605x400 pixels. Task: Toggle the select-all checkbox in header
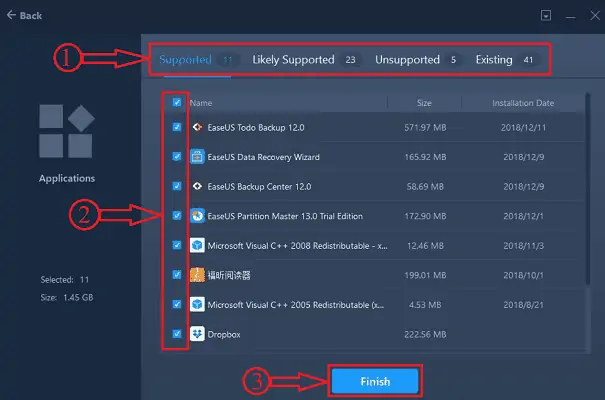pos(177,102)
